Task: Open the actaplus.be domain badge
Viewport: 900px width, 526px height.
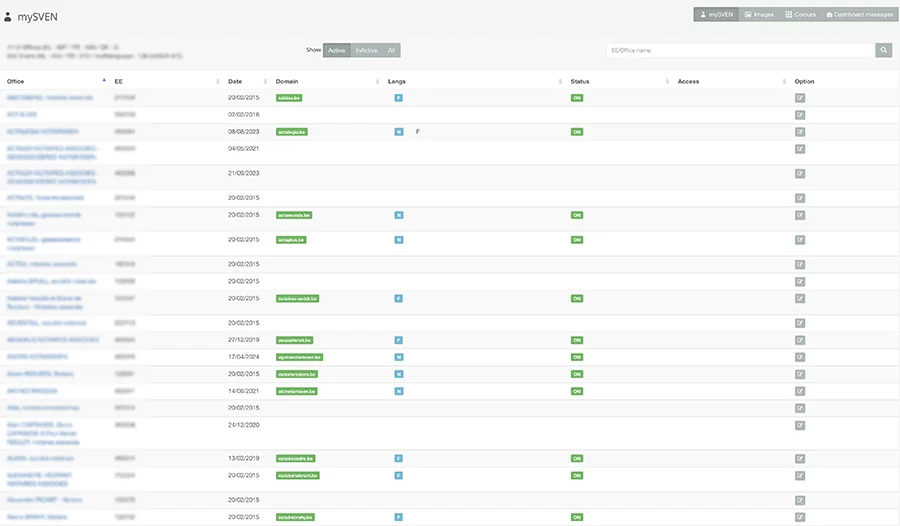Action: (x=291, y=239)
